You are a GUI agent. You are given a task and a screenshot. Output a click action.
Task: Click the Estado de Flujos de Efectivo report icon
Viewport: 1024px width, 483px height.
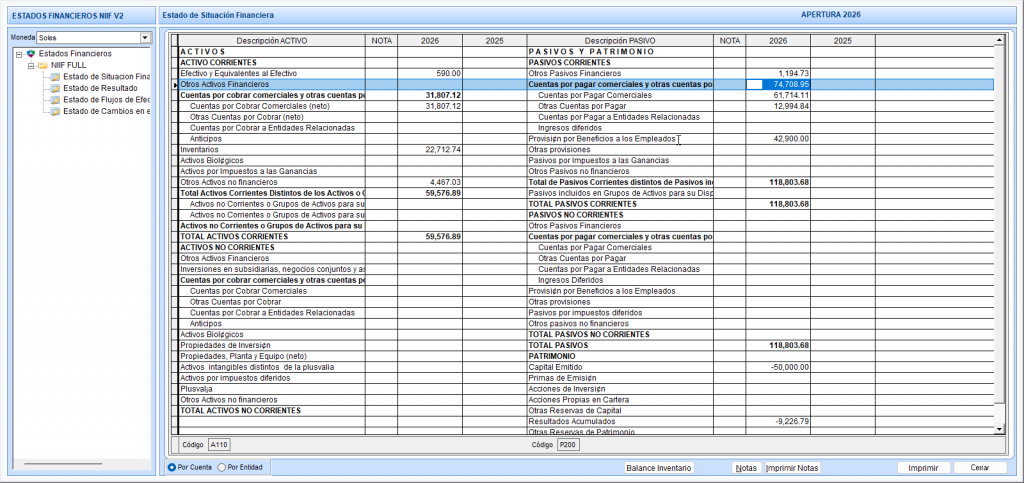[56, 100]
